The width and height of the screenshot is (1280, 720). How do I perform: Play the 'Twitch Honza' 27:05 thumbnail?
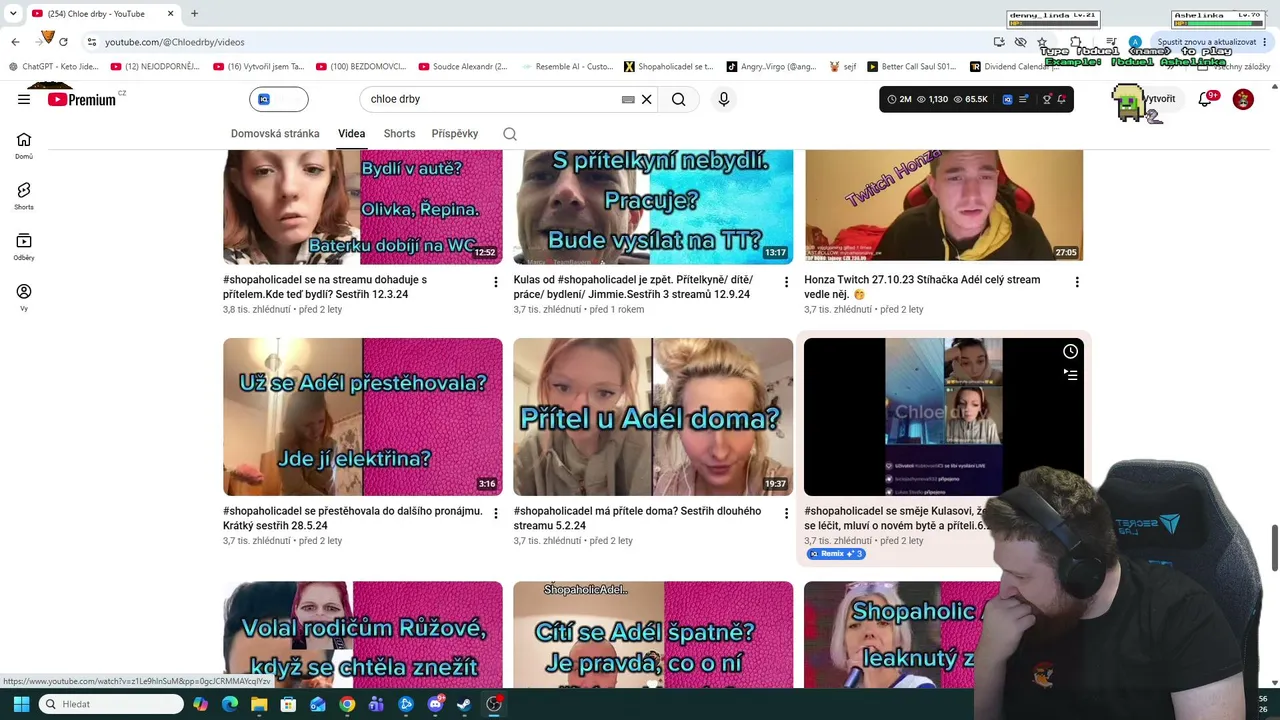click(944, 207)
